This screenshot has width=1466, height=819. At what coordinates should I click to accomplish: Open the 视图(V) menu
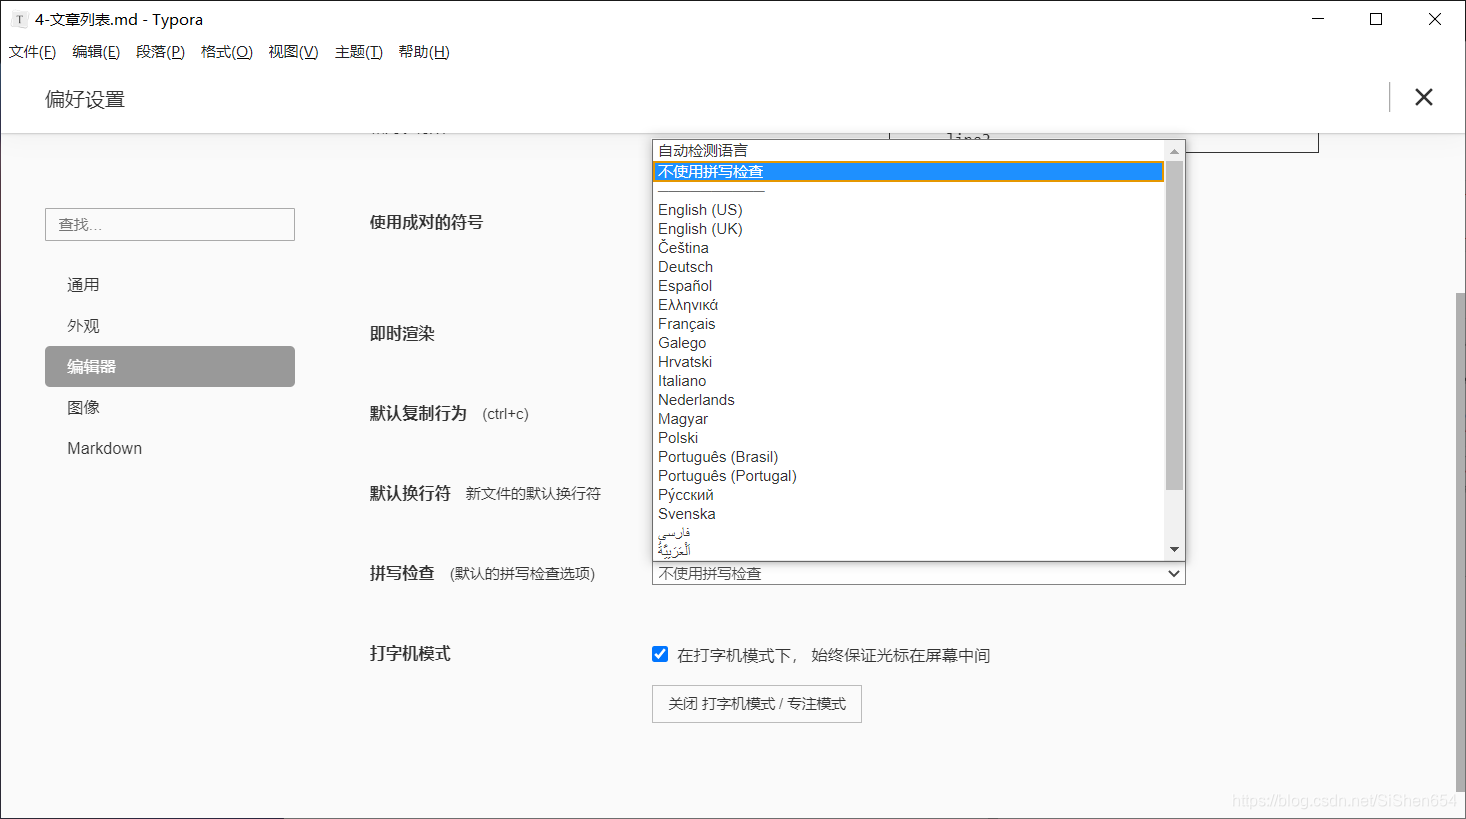293,52
